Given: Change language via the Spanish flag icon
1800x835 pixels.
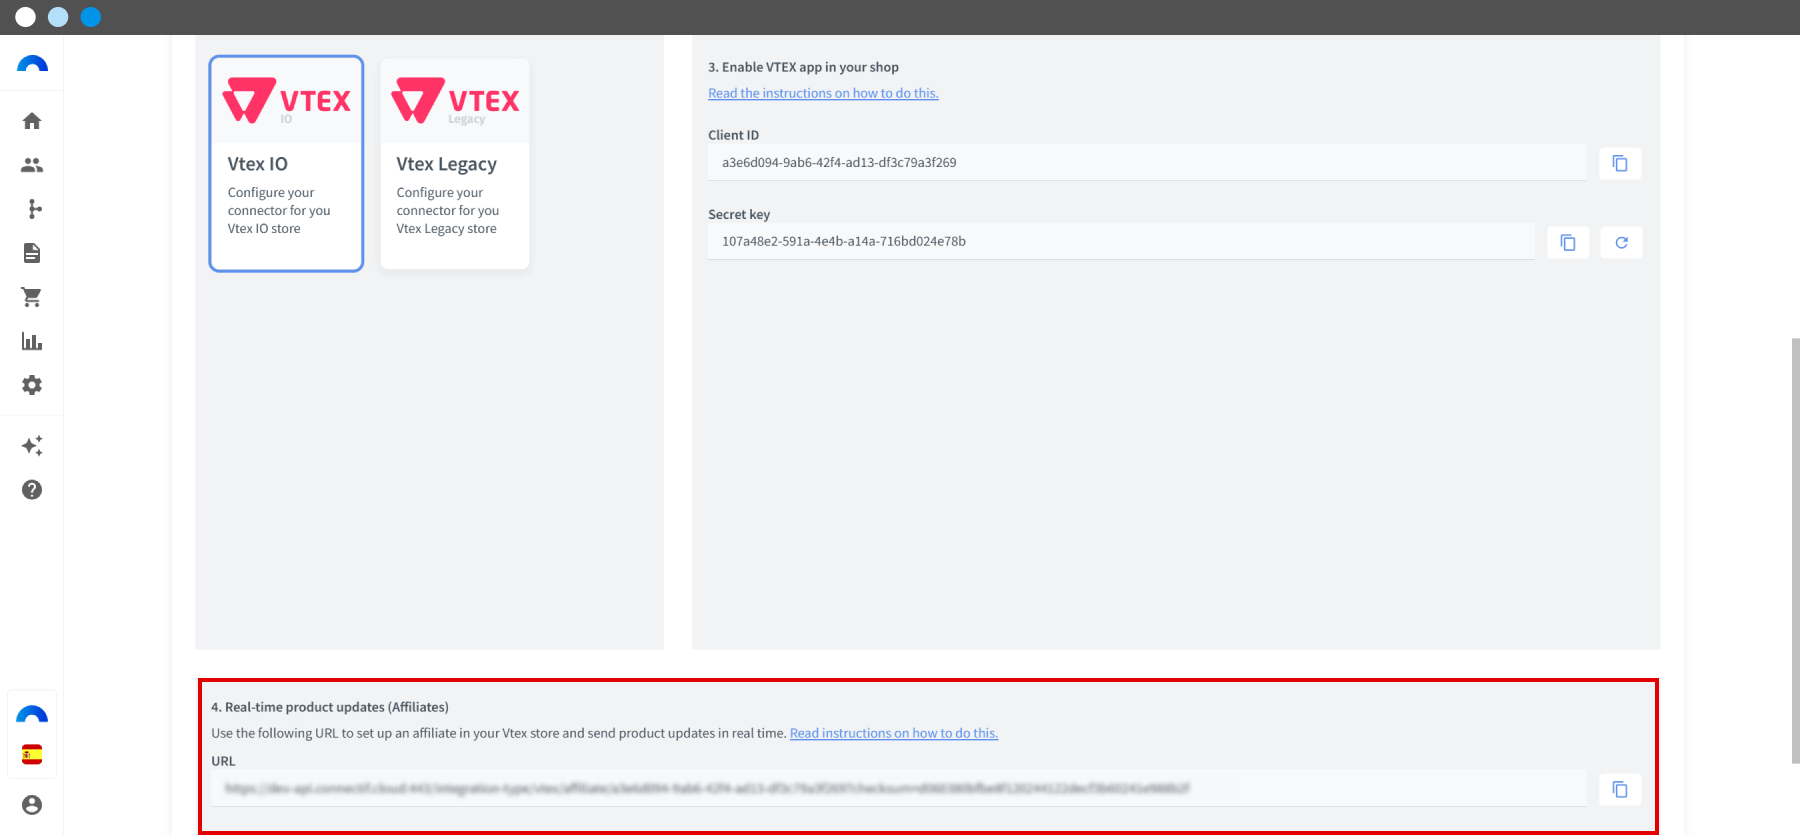Looking at the screenshot, I should [32, 754].
